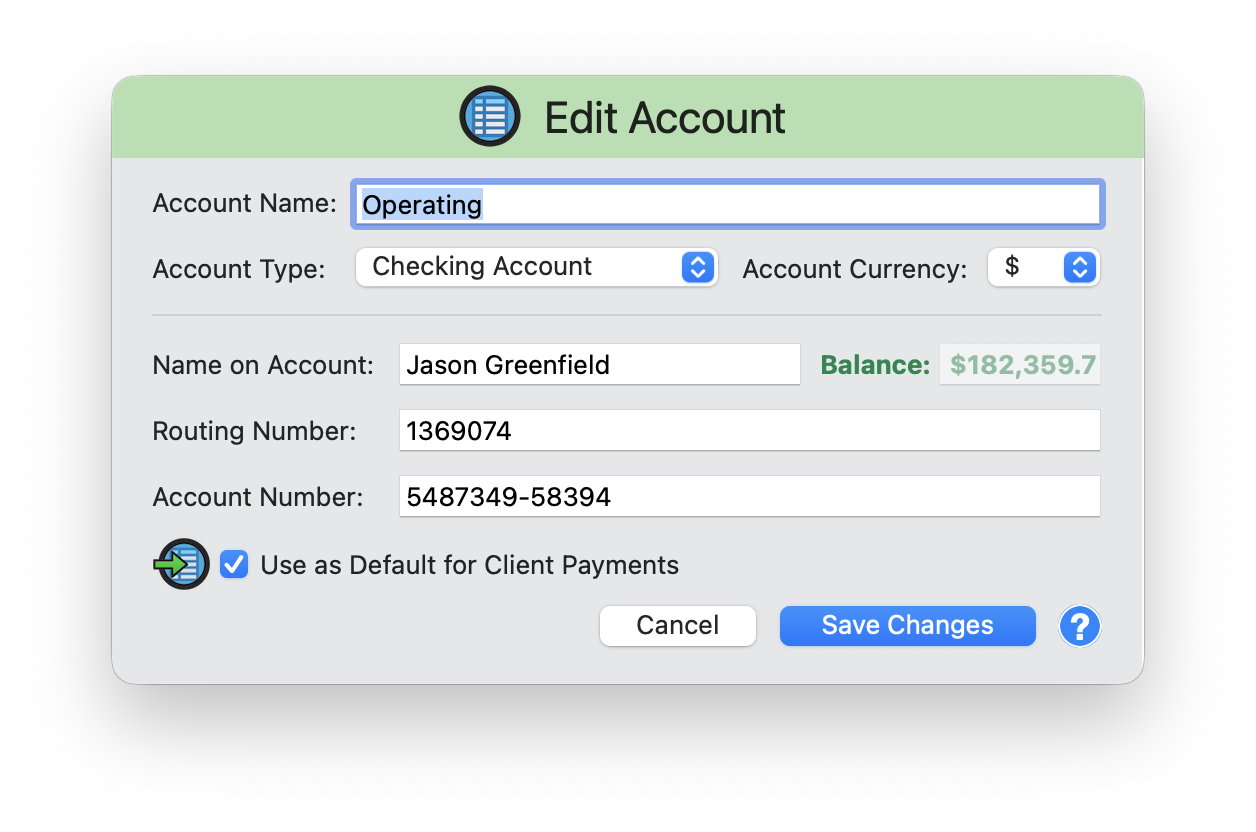Click the Account Number field
This screenshot has height=832, width=1256.
coord(749,496)
